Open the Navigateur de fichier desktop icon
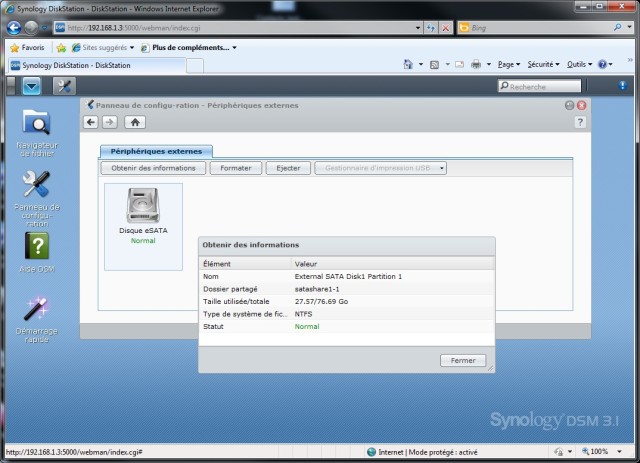 (x=37, y=132)
